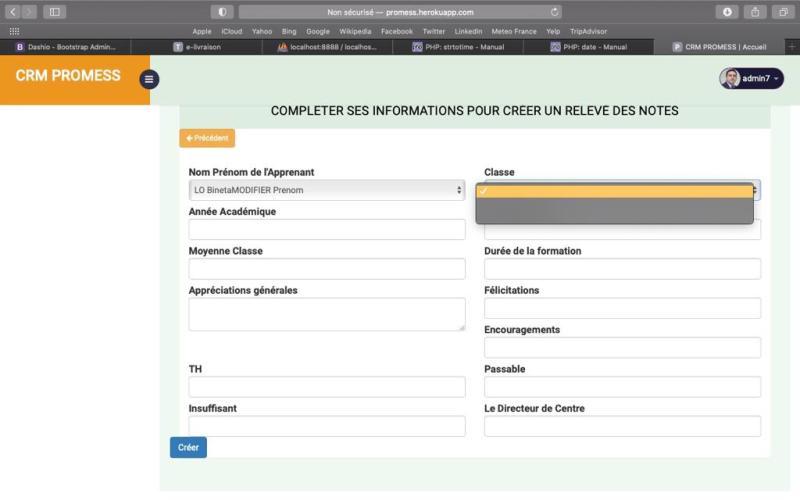Open the Safari downloads icon

pyautogui.click(x=727, y=12)
